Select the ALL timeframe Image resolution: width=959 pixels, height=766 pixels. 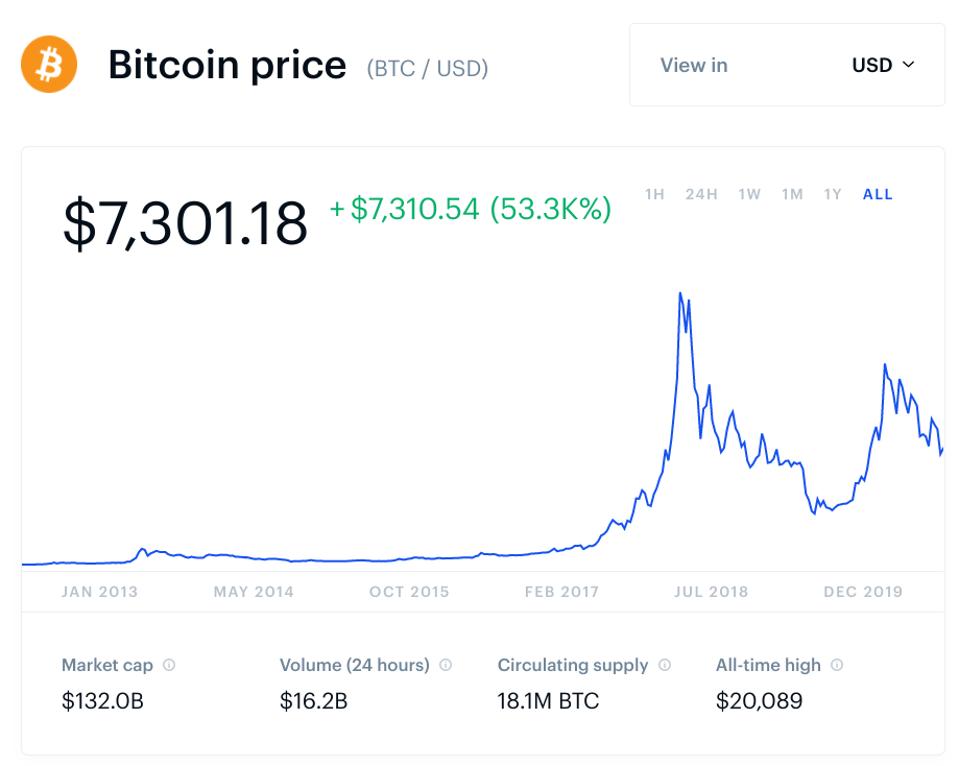(x=876, y=195)
